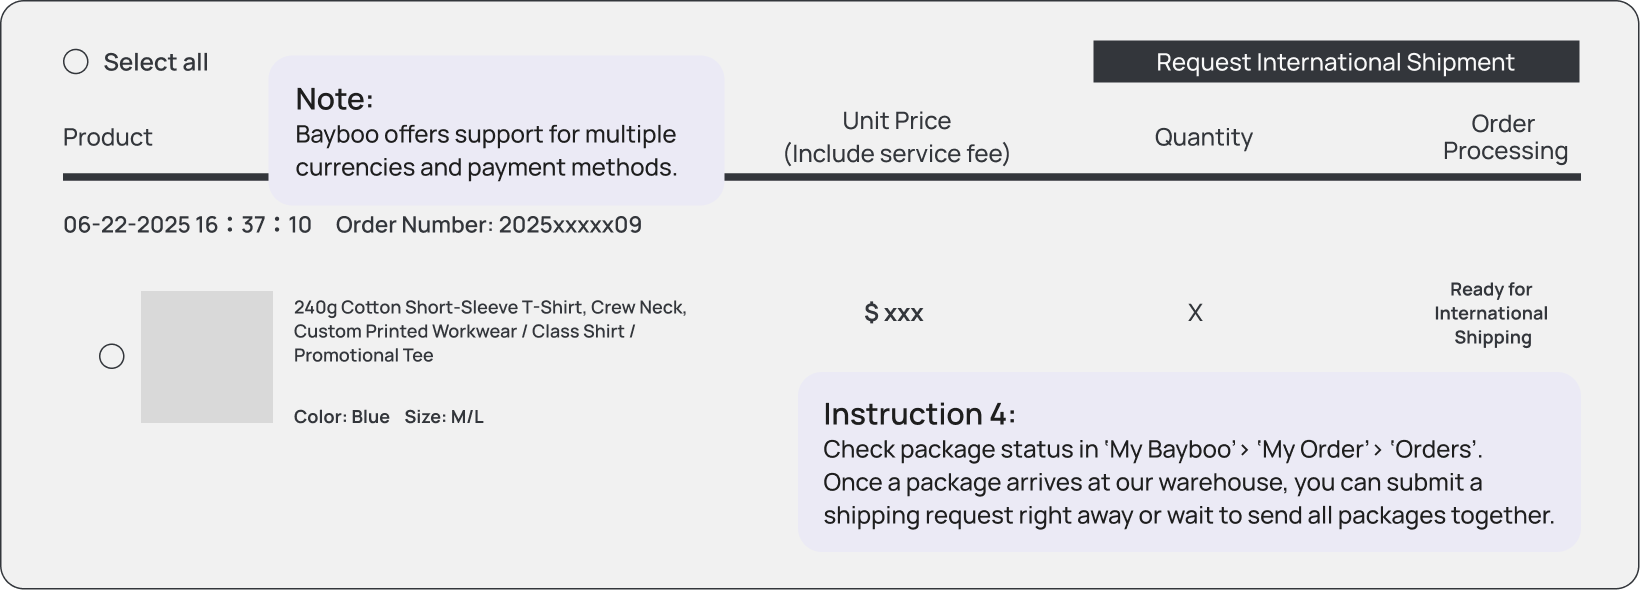The width and height of the screenshot is (1640, 590).
Task: Open the 240g Cotton T-Shirt product title
Action: 490,331
